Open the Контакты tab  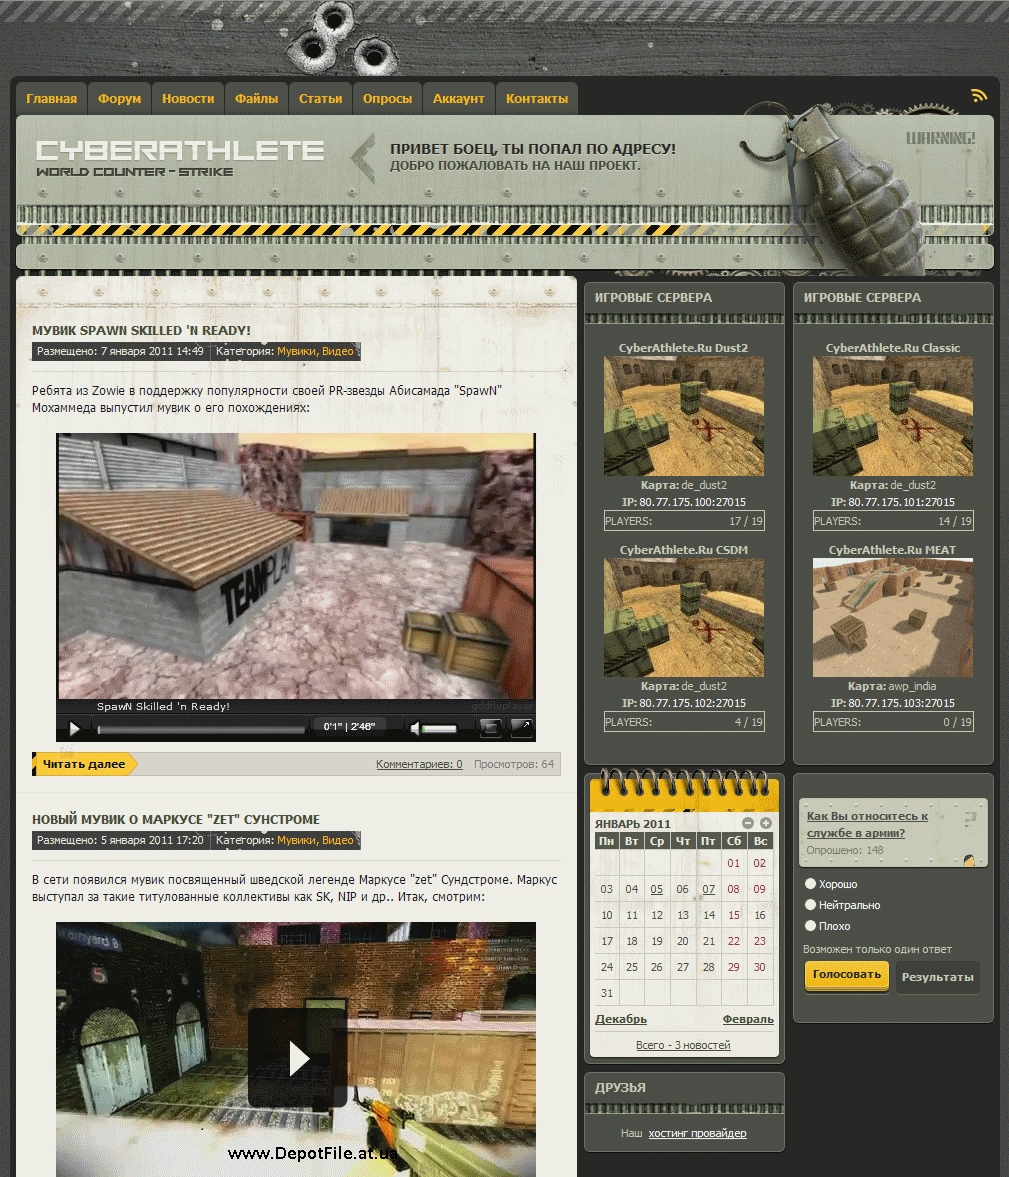(x=537, y=98)
